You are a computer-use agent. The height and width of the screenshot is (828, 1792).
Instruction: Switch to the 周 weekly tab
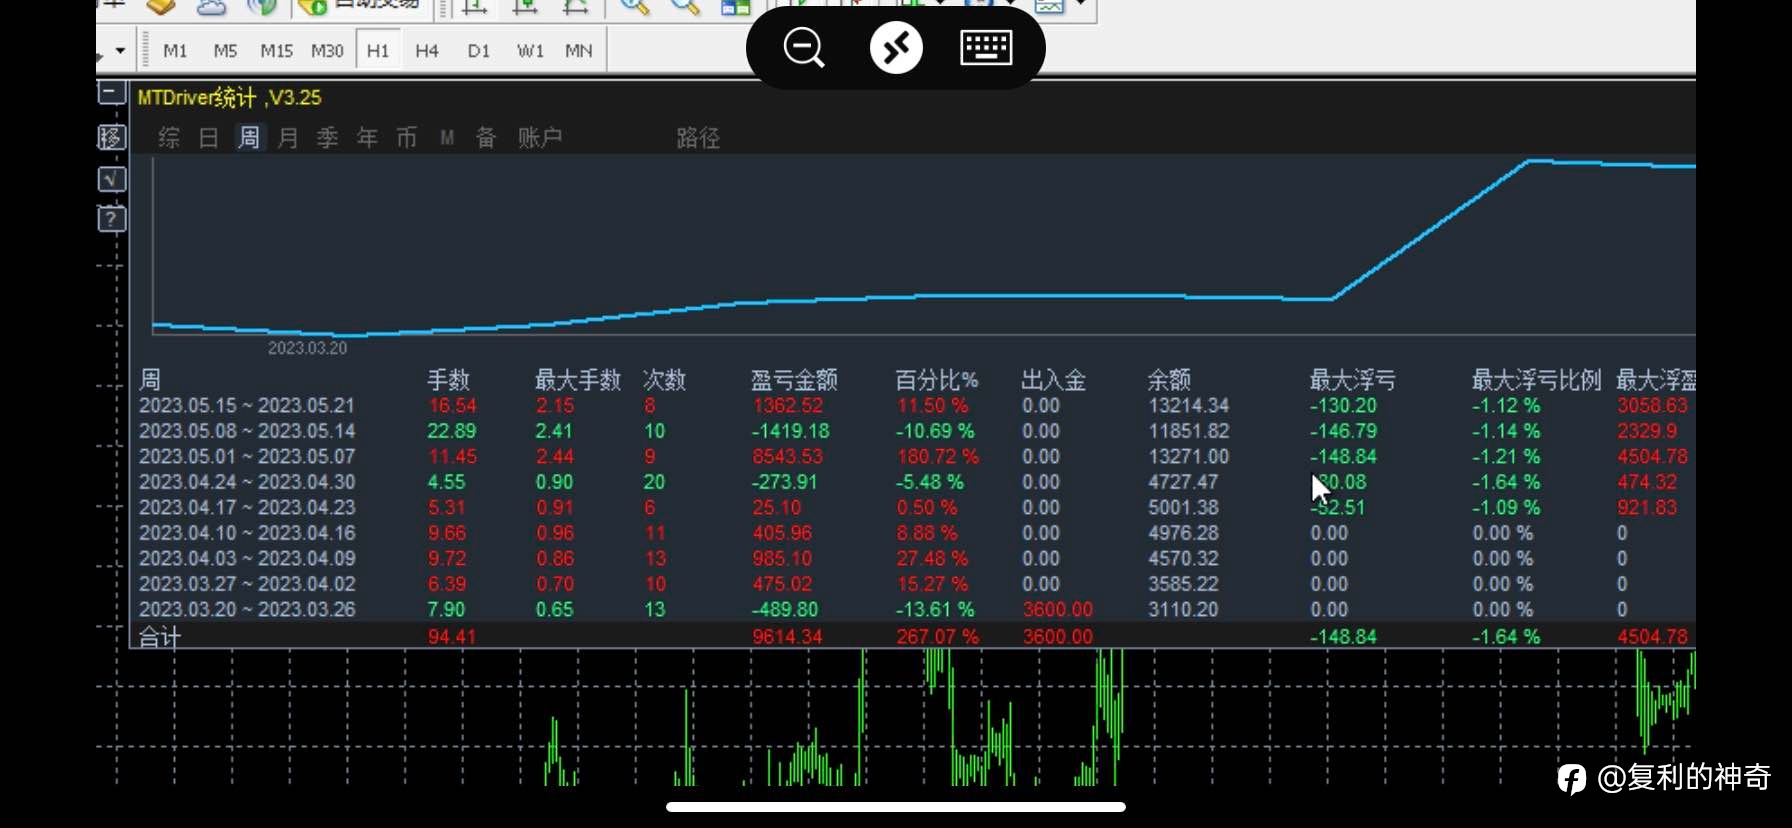249,137
